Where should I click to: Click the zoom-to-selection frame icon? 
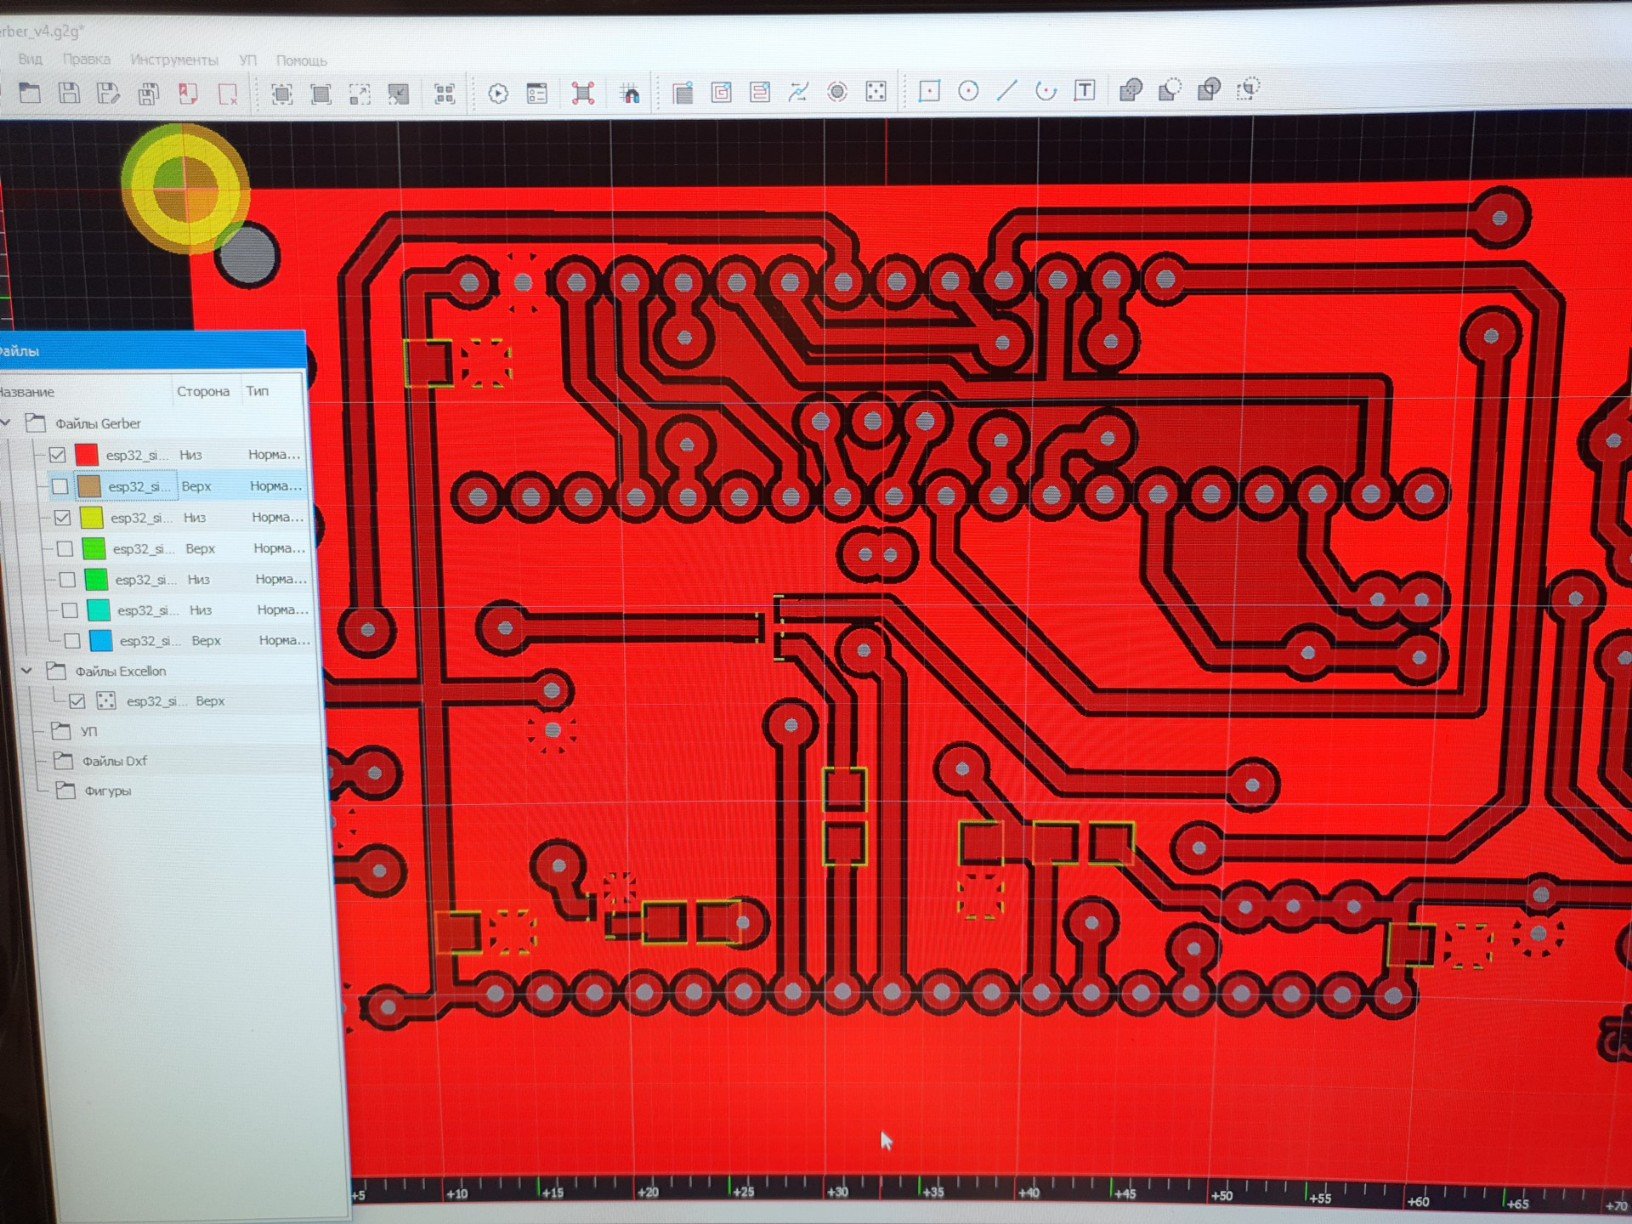point(282,95)
